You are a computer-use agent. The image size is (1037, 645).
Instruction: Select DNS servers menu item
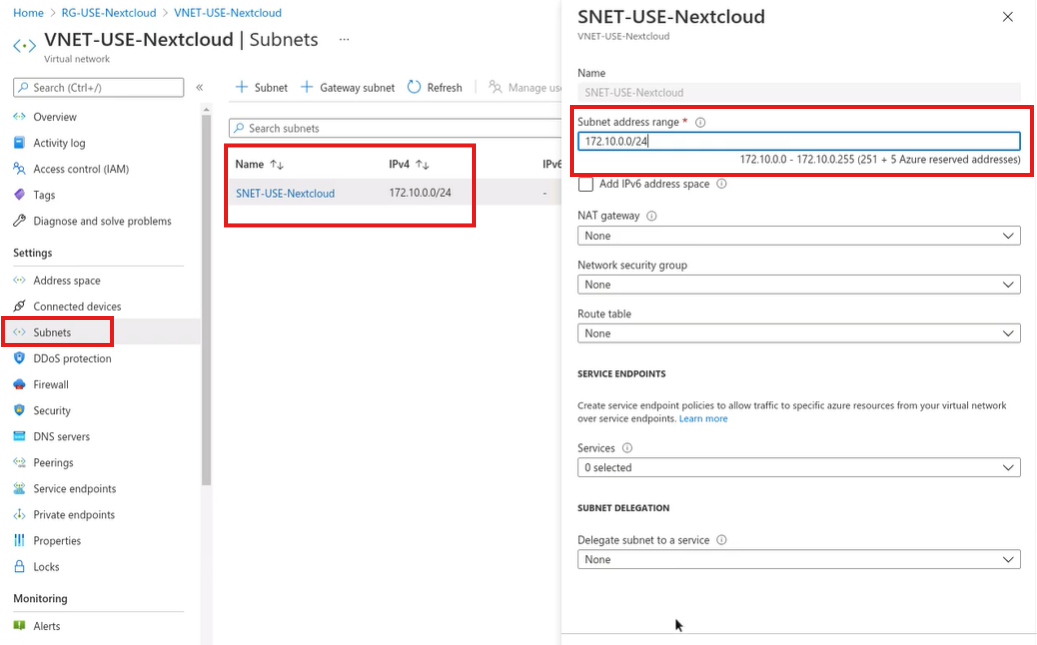pyautogui.click(x=62, y=437)
